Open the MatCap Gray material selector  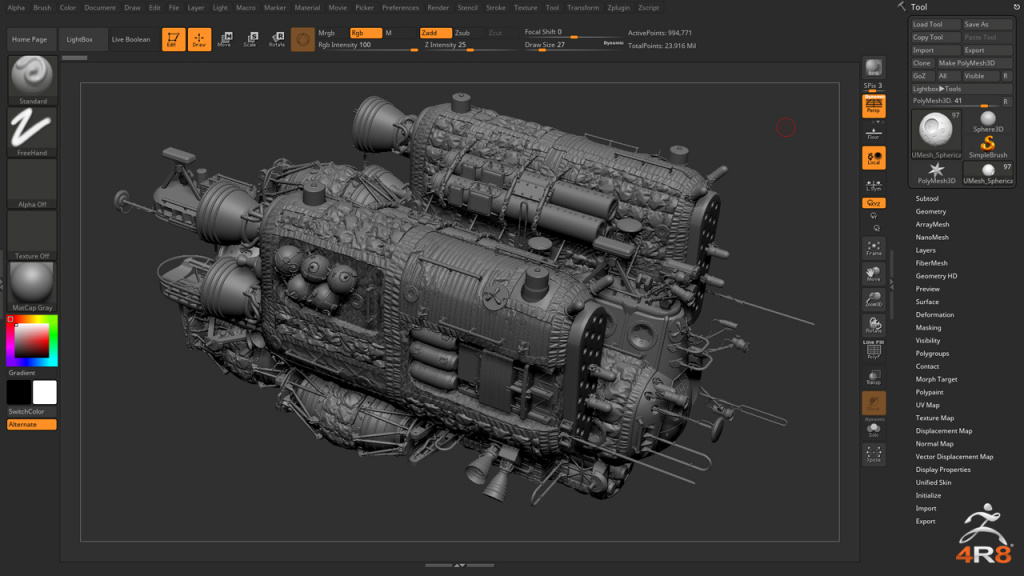(32, 287)
